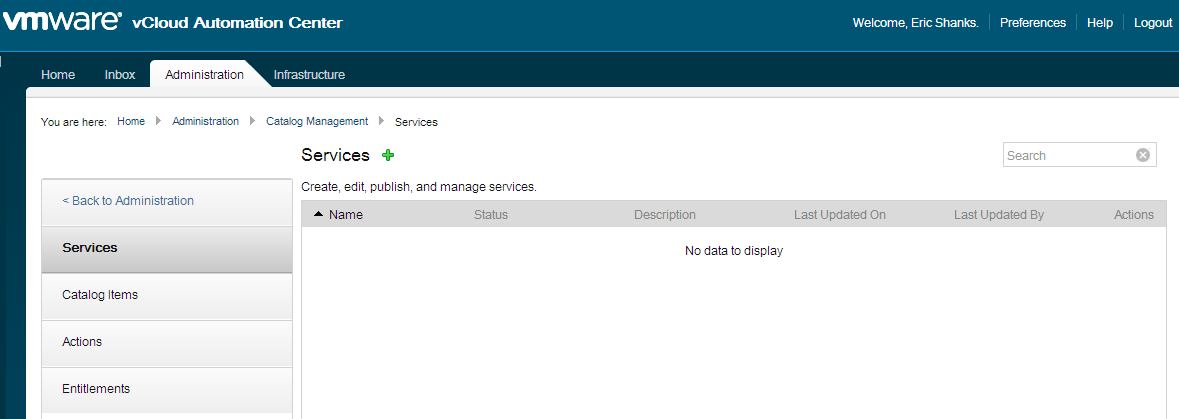Select the Administration tab
This screenshot has width=1179, height=419.
pyautogui.click(x=204, y=75)
